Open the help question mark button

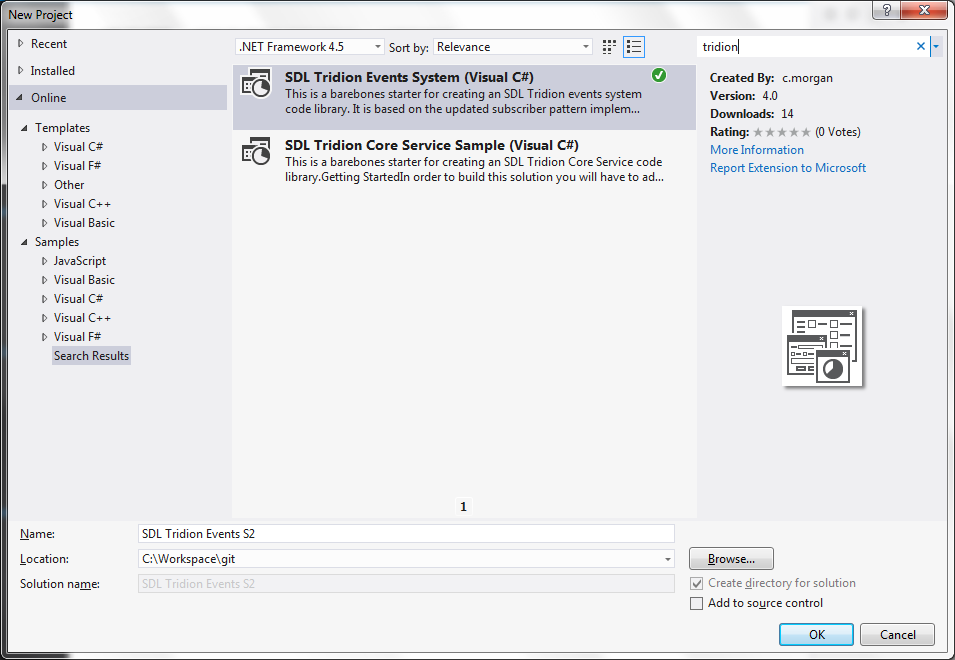click(x=886, y=10)
